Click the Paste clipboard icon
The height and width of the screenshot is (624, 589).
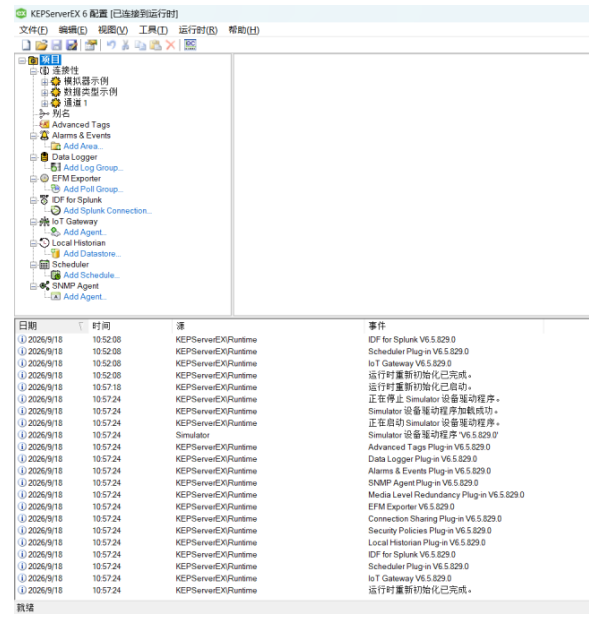tap(155, 45)
